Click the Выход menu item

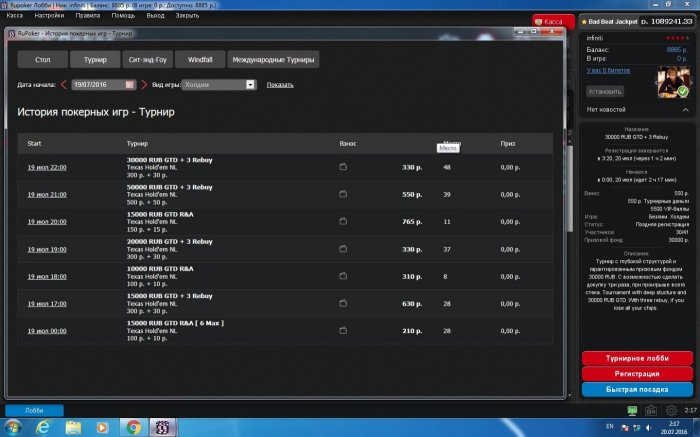(155, 16)
